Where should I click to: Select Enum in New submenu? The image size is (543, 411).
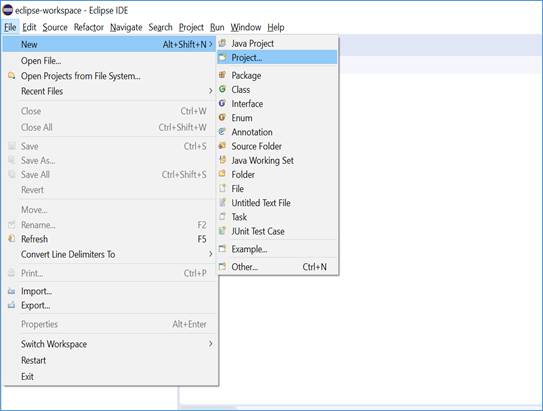277,118
